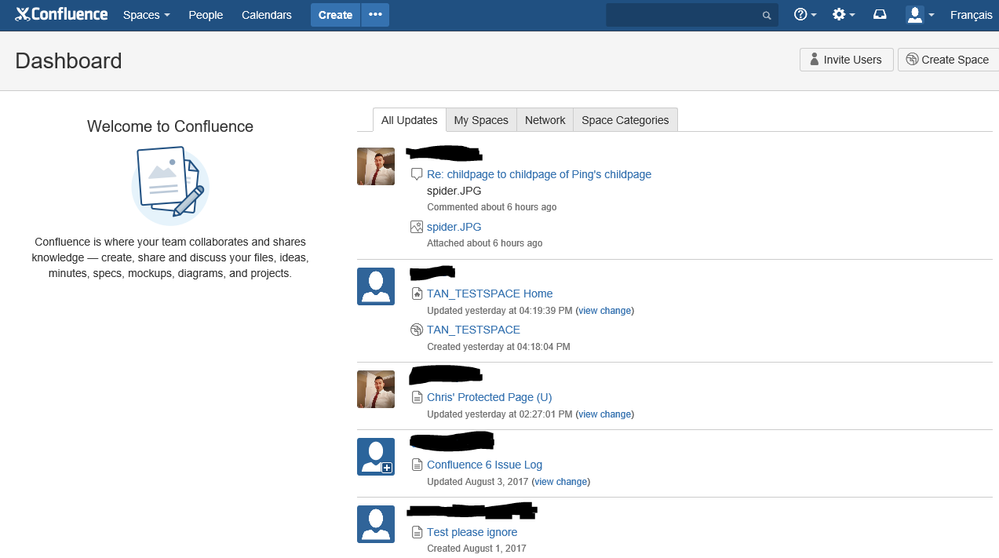
Task: Open the 'Test please ignore' page link
Action: coord(471,532)
